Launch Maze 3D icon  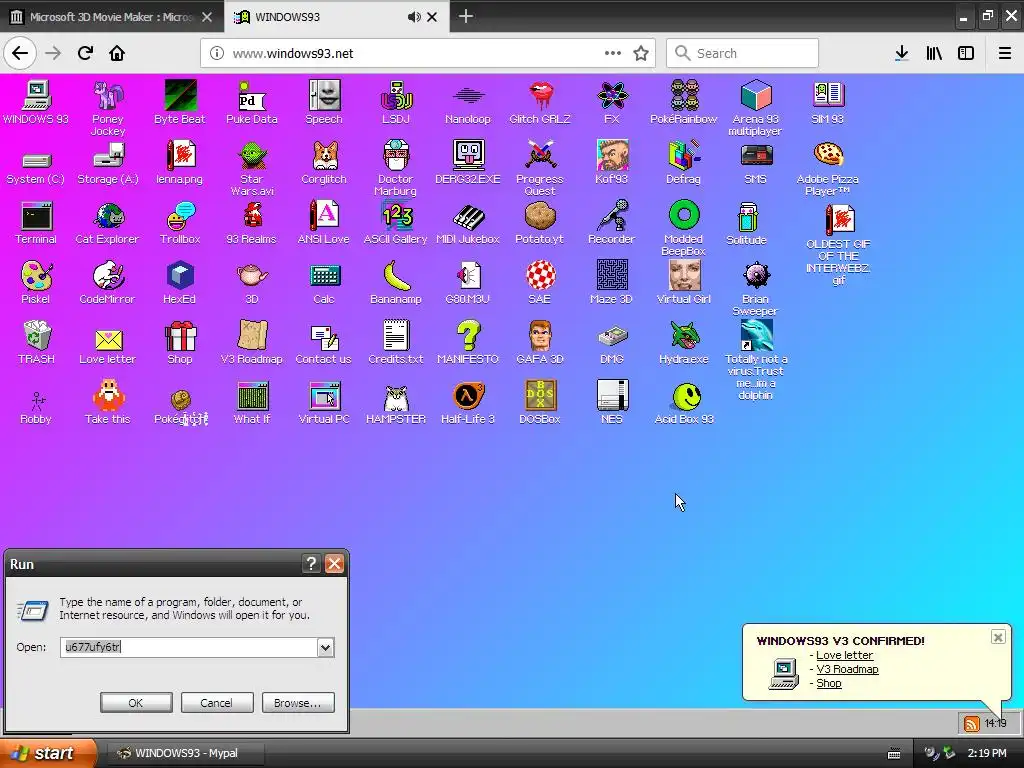click(612, 276)
